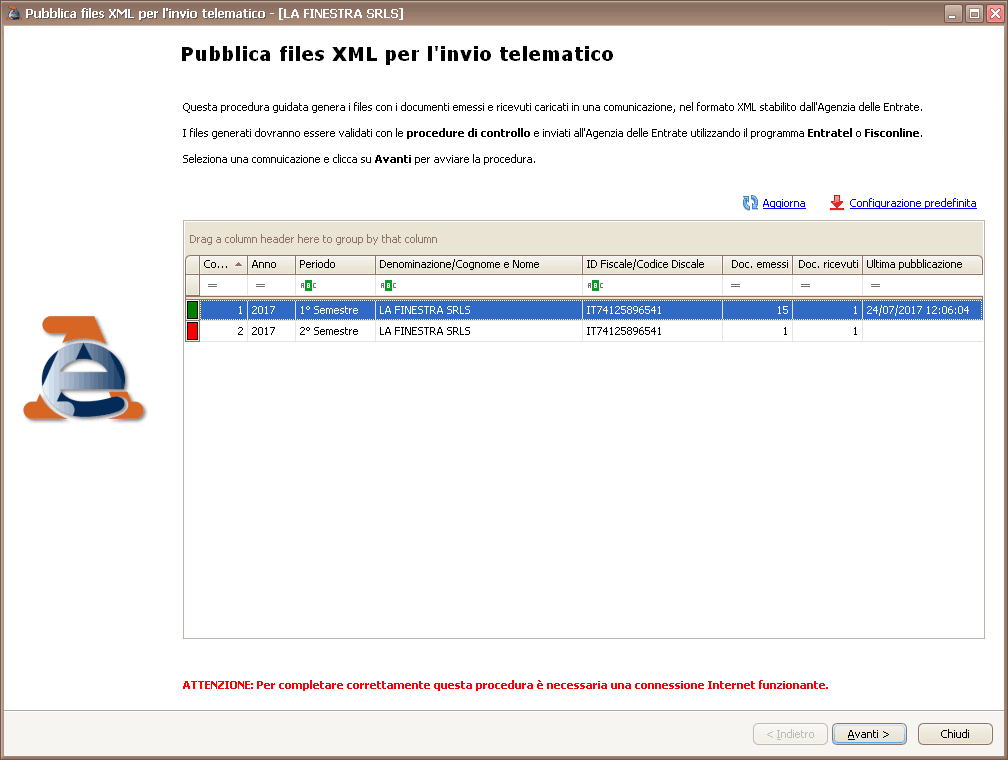Screen dimensions: 1008x760
Task: Click the Doc. emessi filter equals icon
Action: coord(735,286)
